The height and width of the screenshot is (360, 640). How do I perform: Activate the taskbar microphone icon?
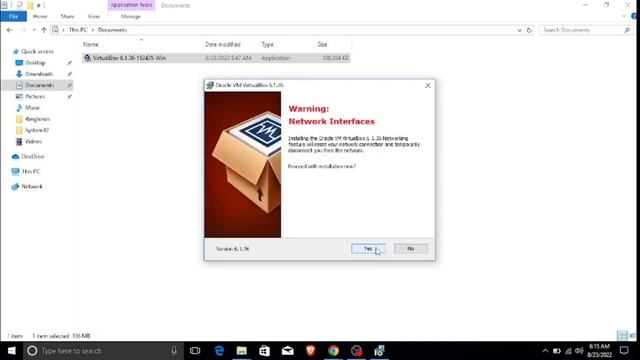point(174,351)
